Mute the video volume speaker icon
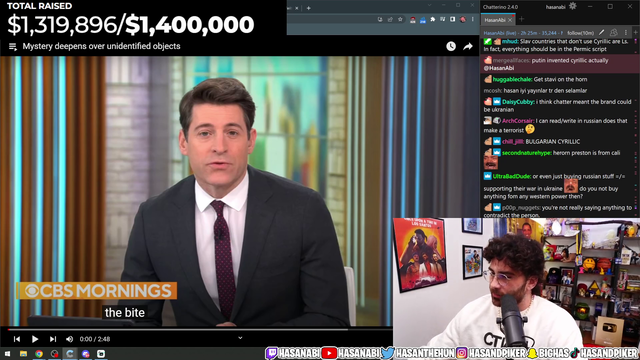 click(69, 339)
